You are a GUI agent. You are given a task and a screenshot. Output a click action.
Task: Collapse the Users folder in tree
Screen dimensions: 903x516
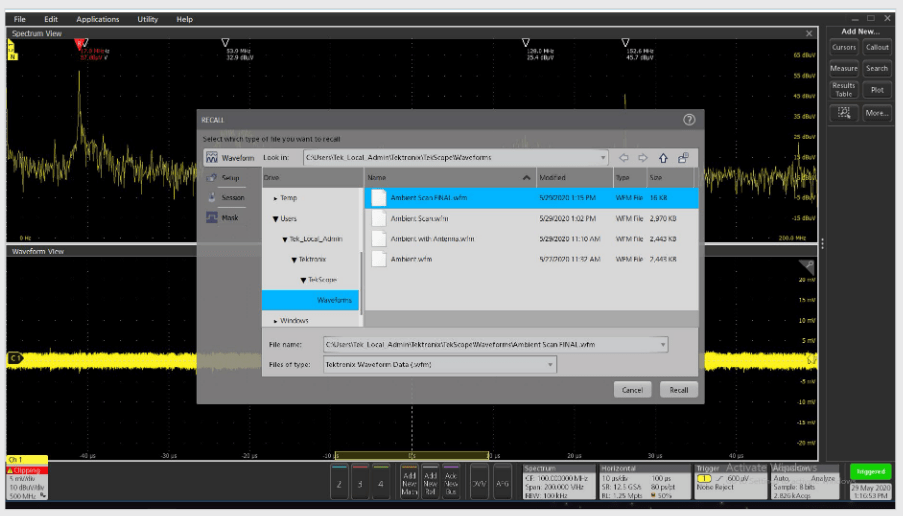(275, 218)
